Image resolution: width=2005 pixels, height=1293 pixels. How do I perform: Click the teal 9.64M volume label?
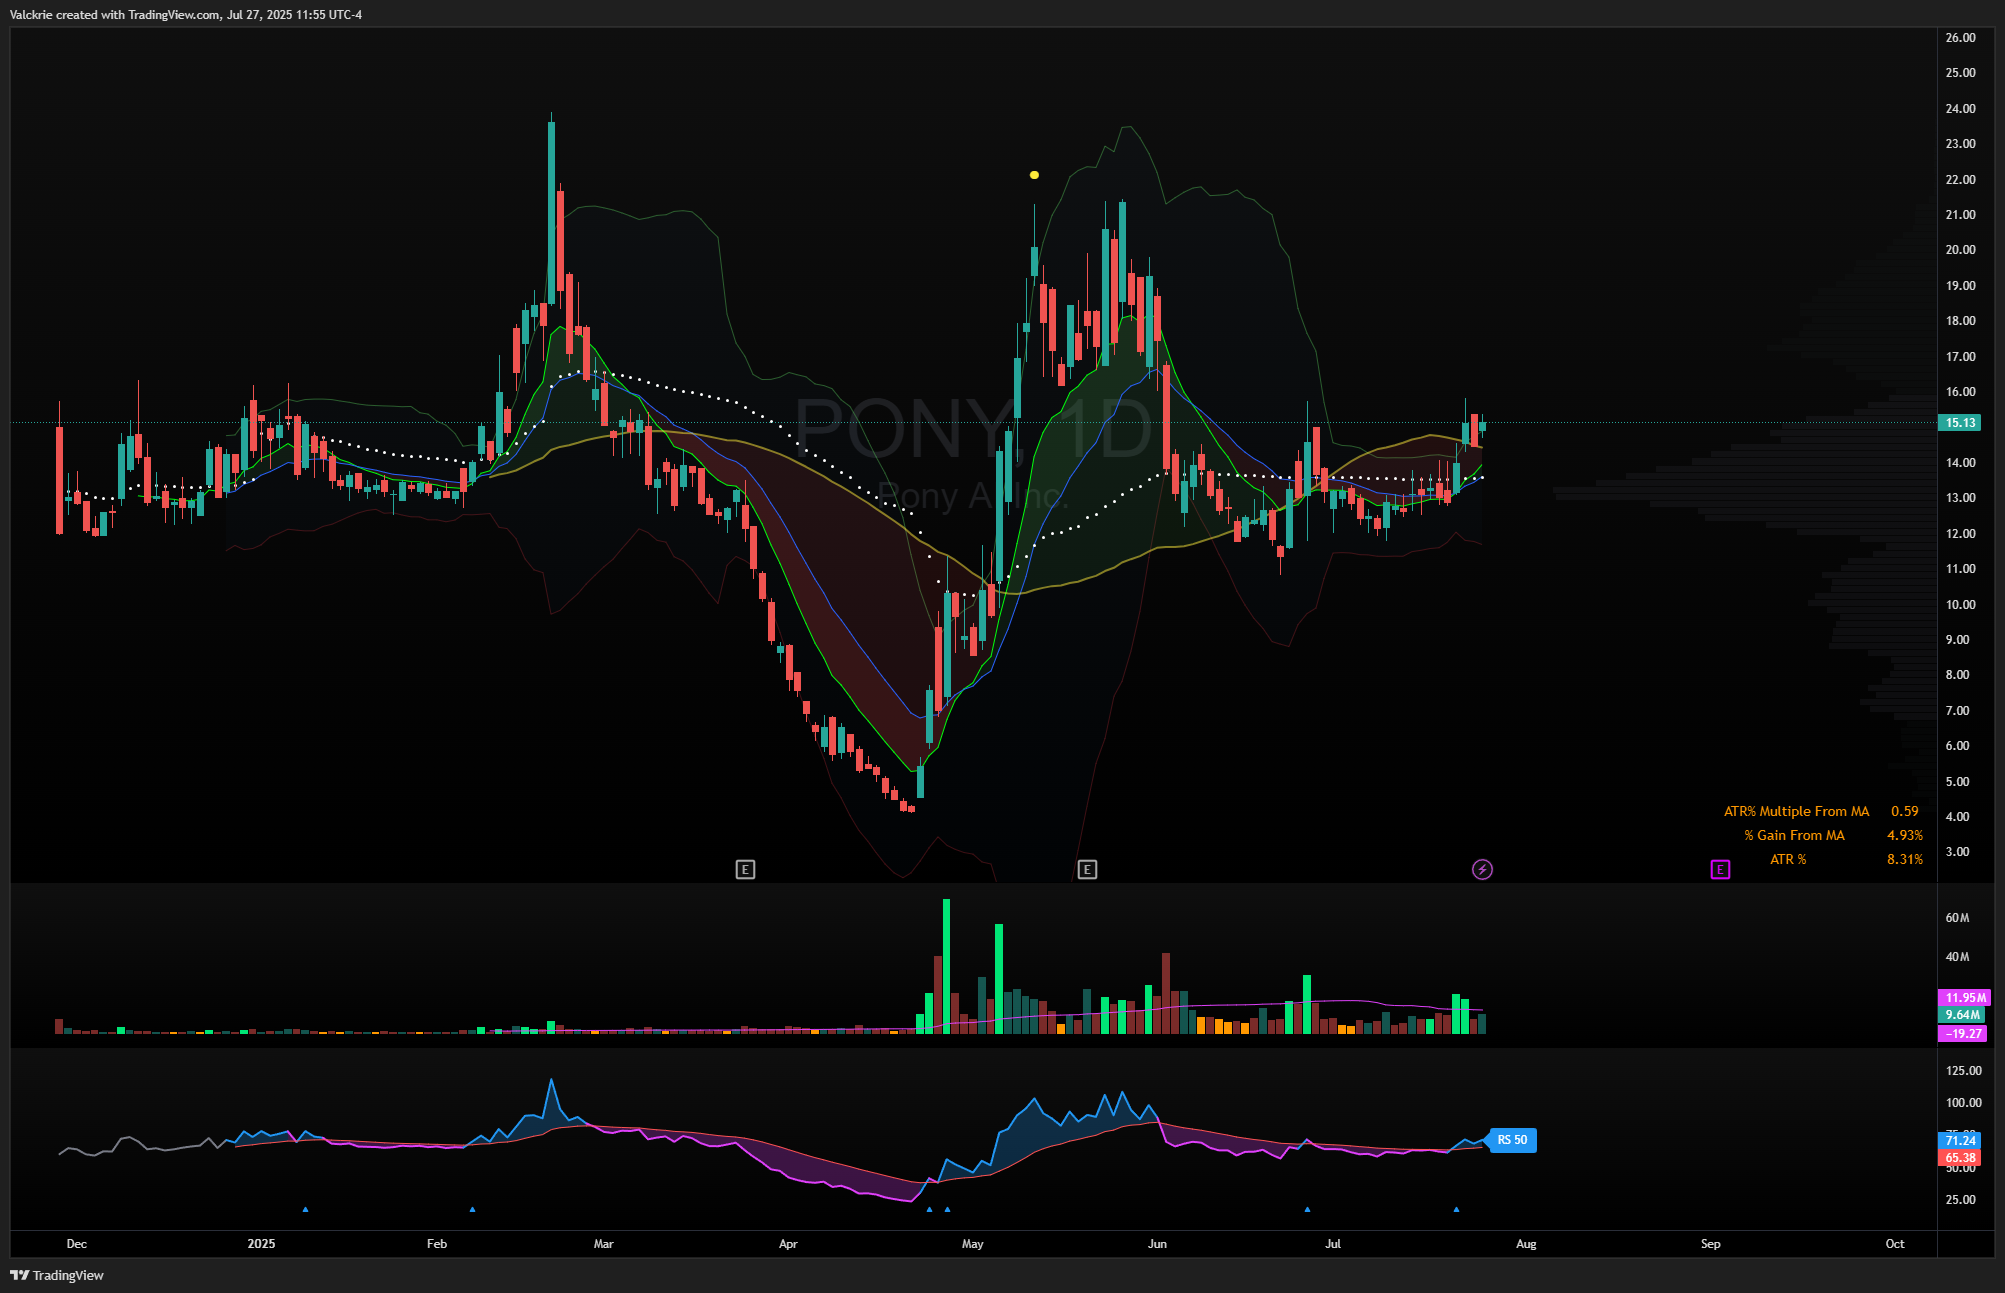(x=1962, y=1015)
